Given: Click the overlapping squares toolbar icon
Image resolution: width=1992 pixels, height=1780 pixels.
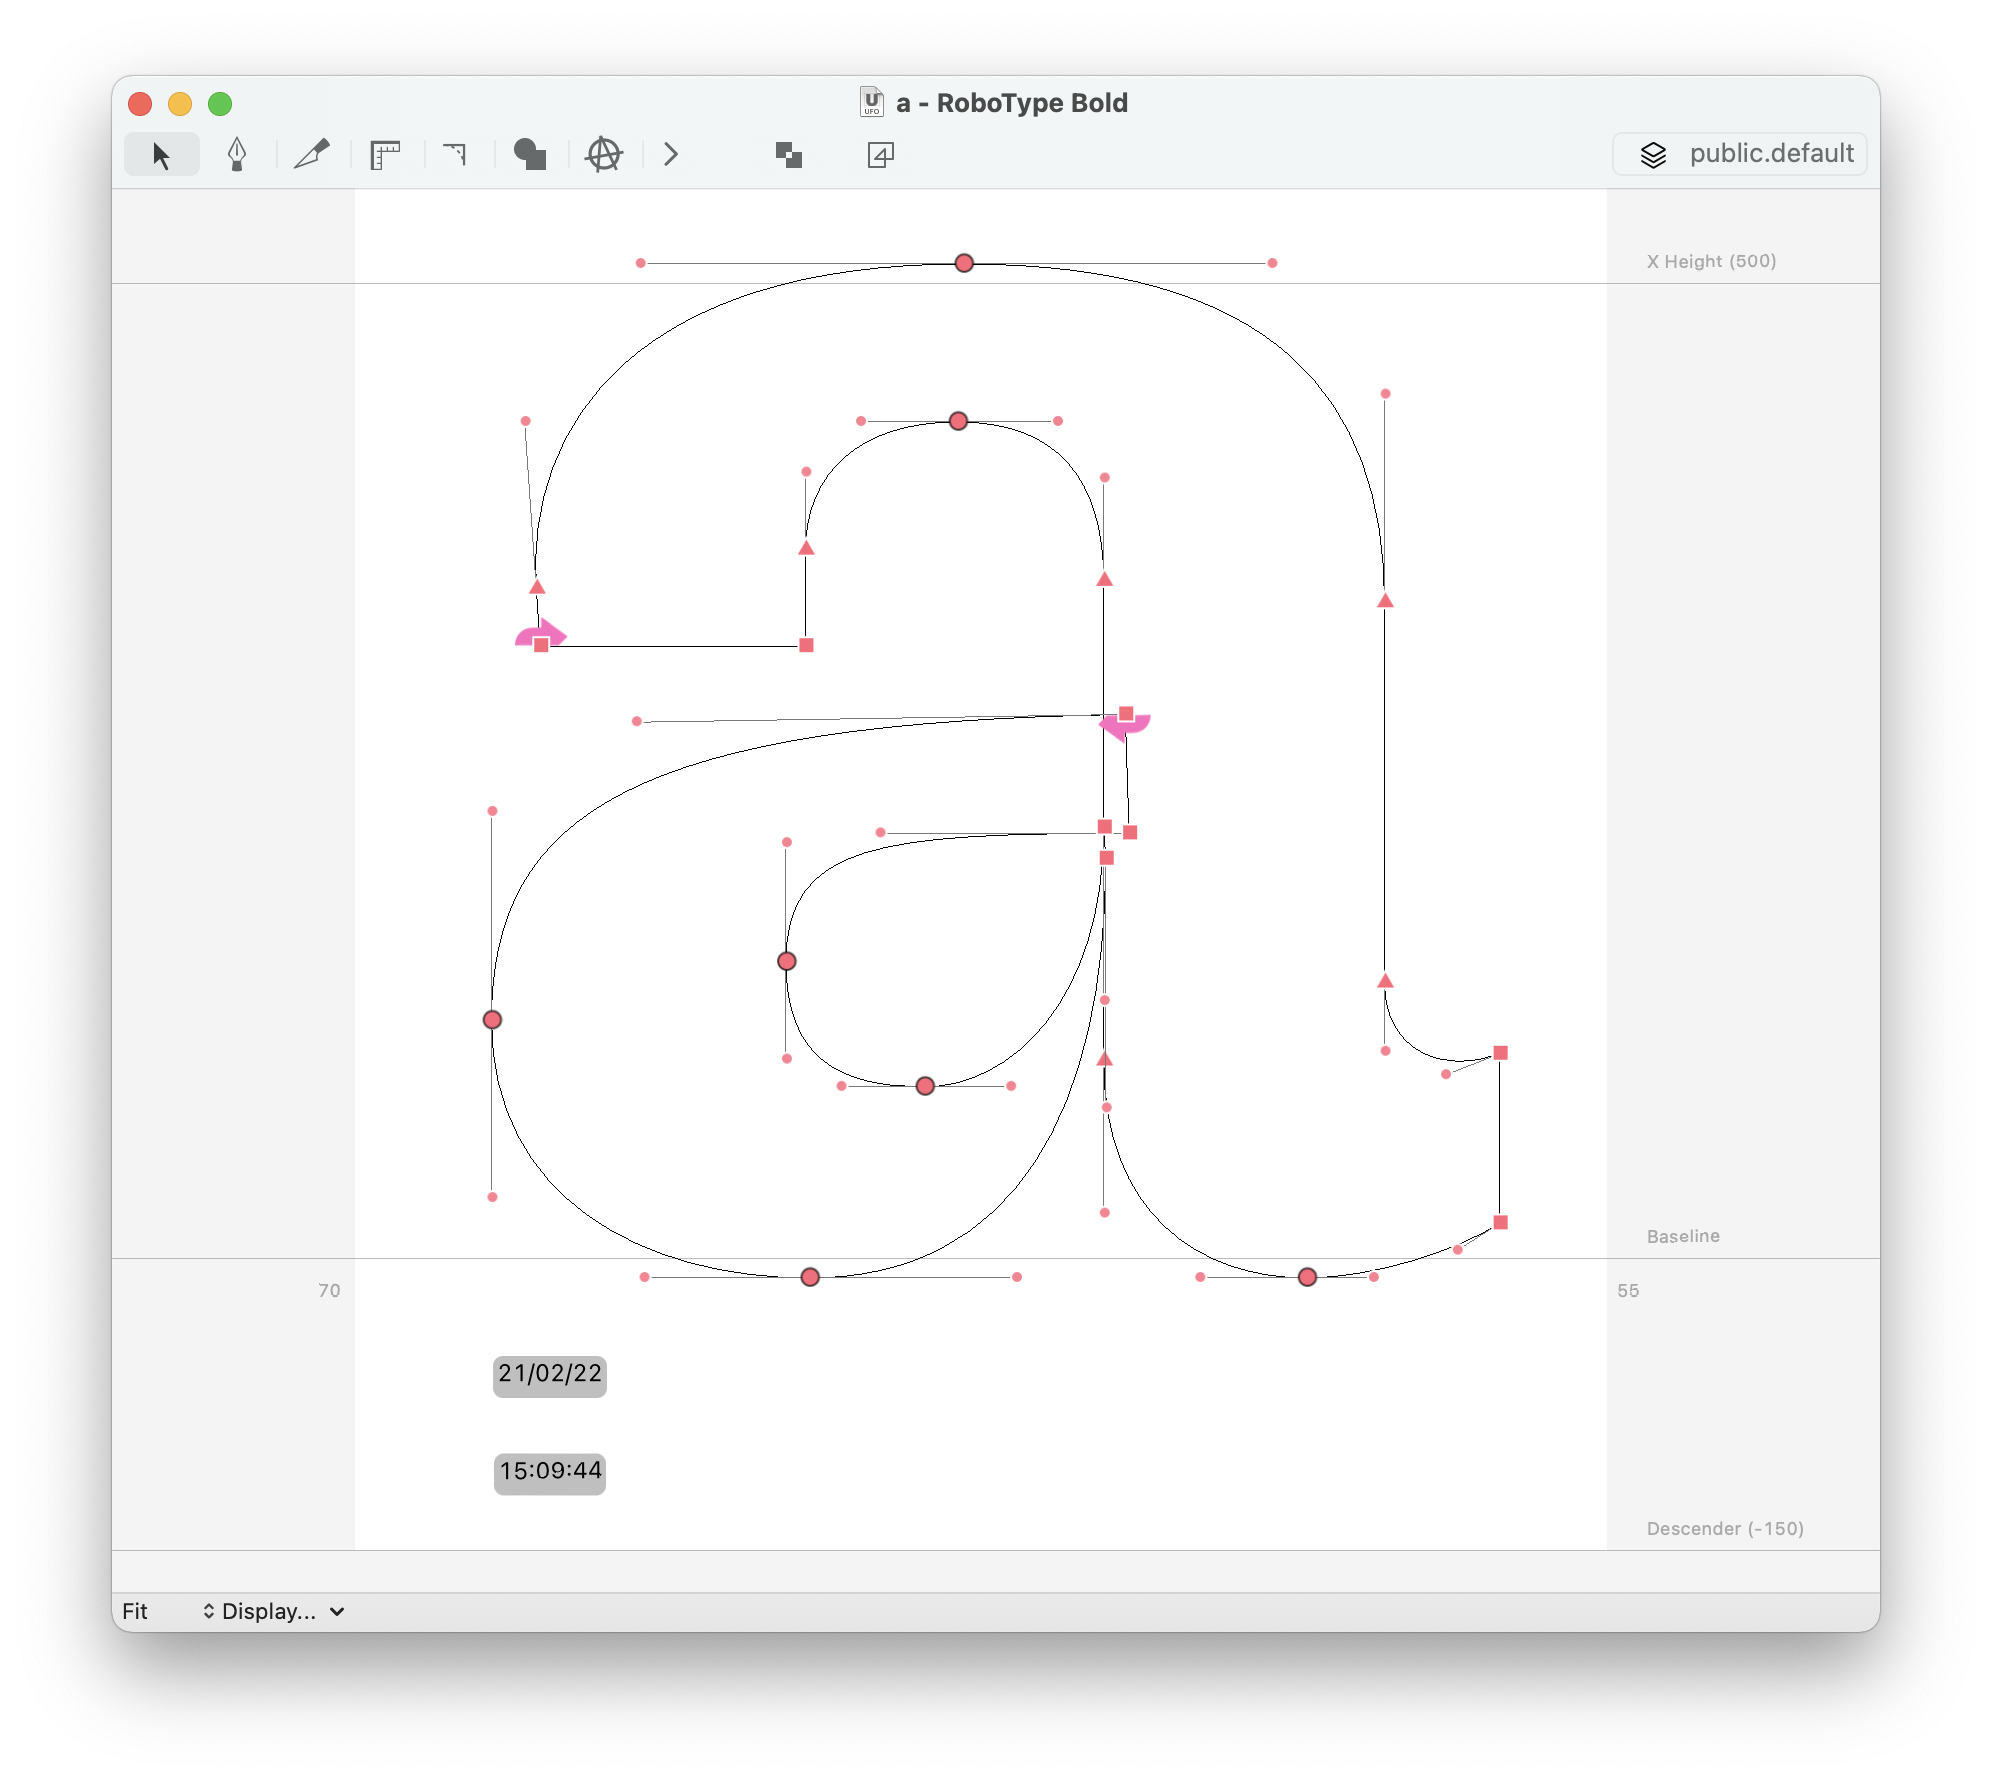Looking at the screenshot, I should [788, 155].
